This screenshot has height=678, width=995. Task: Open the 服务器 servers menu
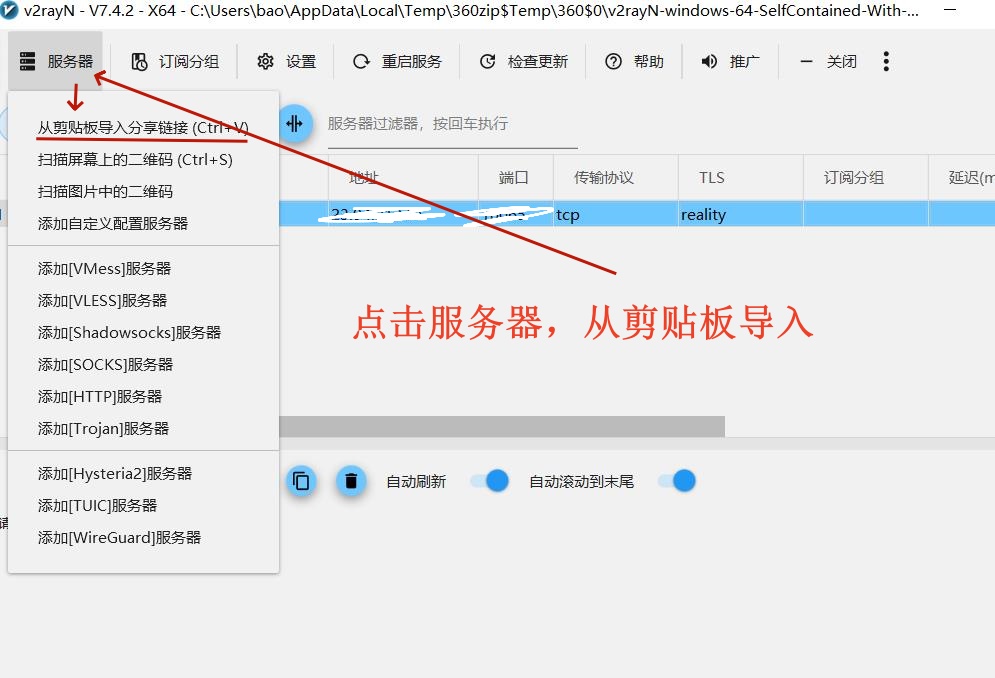tap(56, 62)
